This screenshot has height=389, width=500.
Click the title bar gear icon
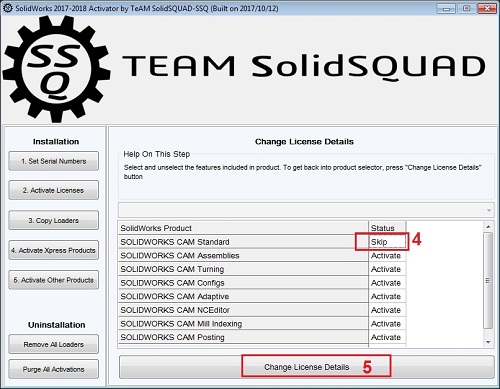pos(7,8)
